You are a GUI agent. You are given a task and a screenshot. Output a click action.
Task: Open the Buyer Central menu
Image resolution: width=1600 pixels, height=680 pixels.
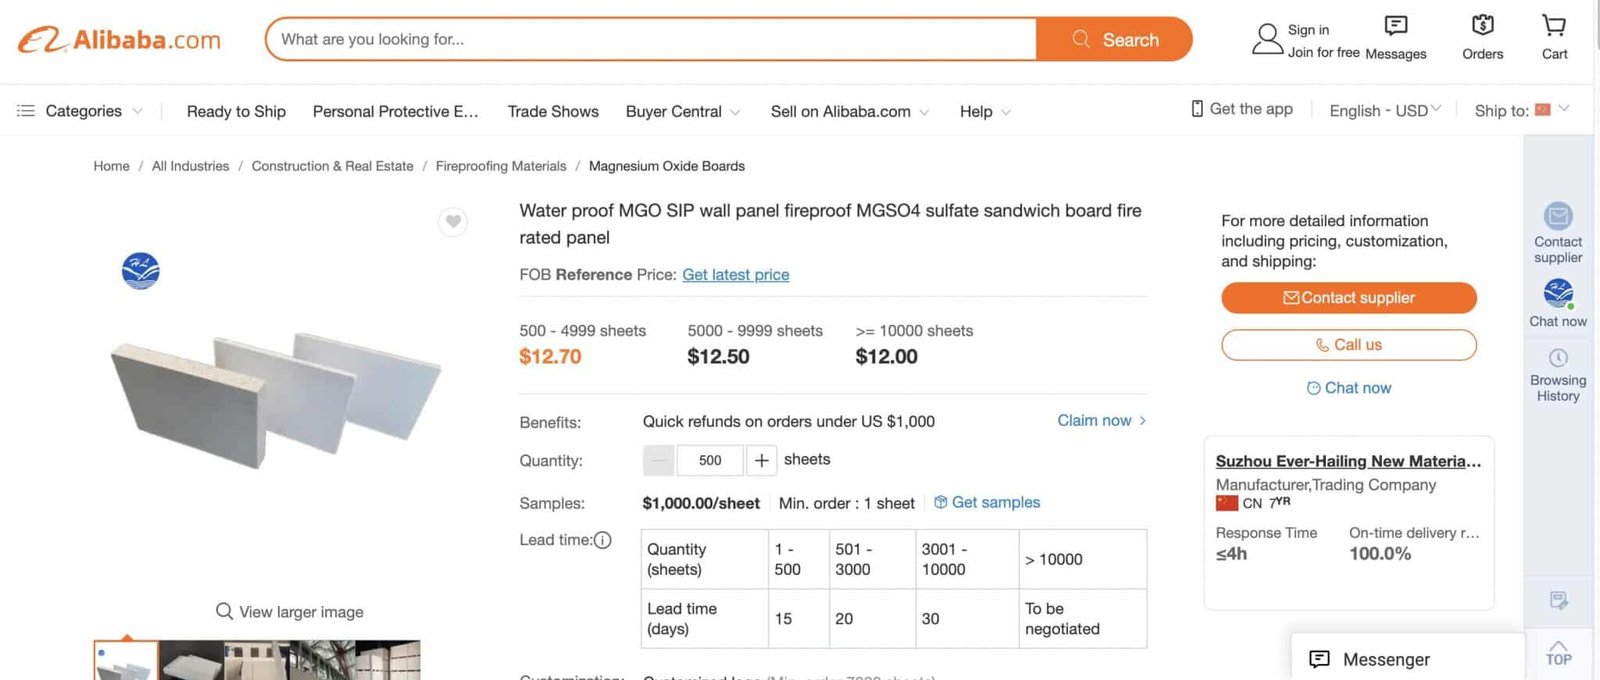[x=683, y=111]
